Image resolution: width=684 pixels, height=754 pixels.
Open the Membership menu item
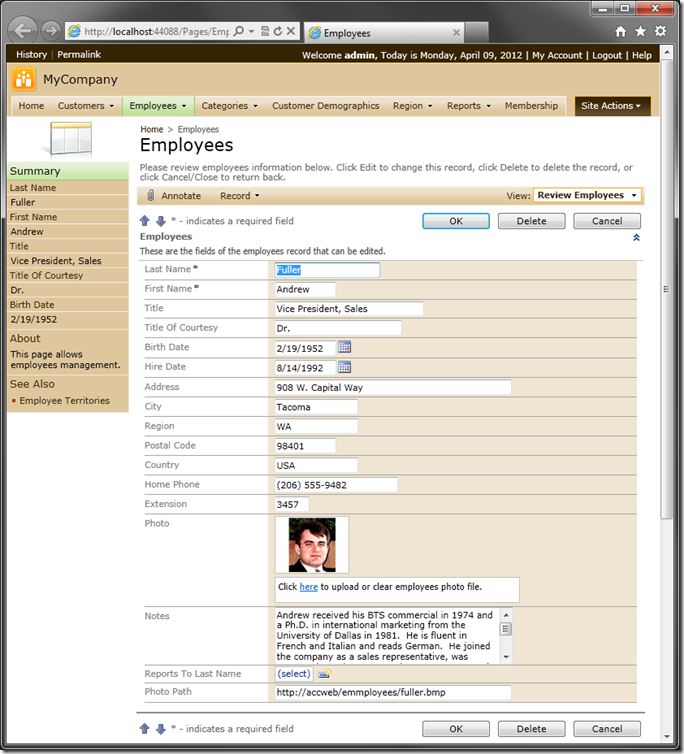coord(531,106)
